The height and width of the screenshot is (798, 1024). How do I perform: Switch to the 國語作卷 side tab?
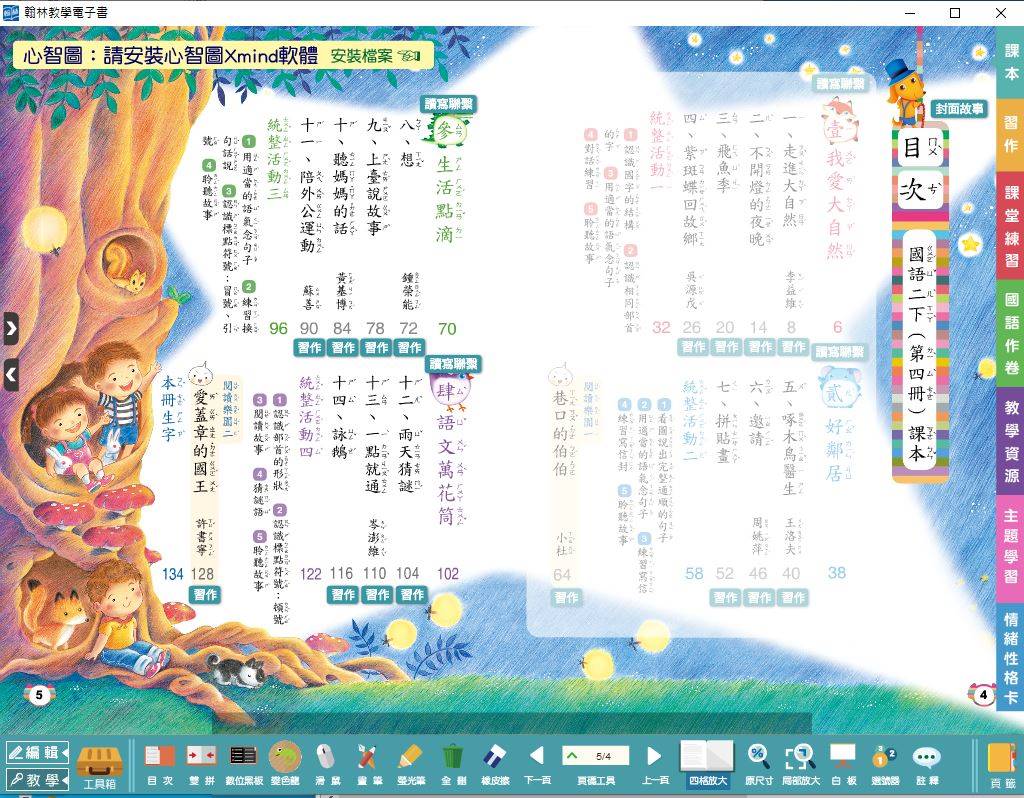pos(1011,334)
